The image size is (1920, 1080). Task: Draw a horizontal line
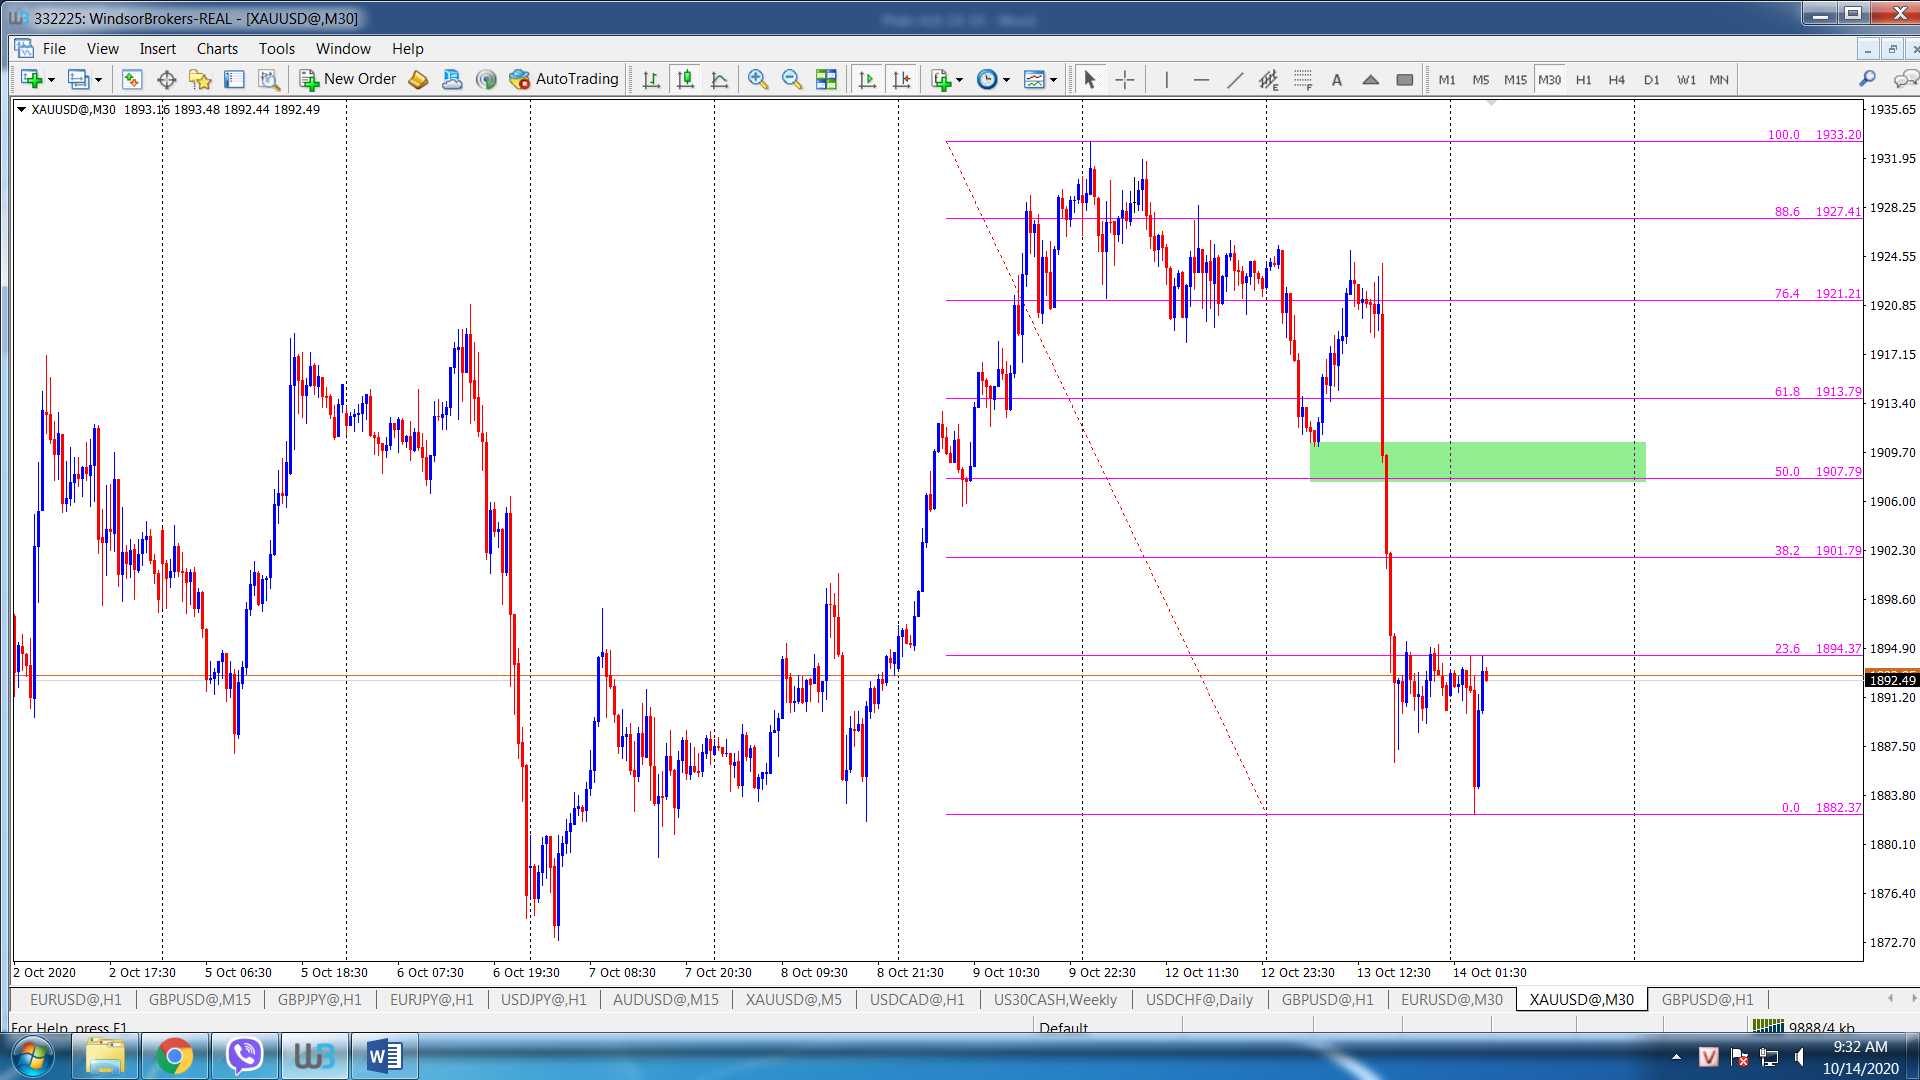click(1201, 80)
